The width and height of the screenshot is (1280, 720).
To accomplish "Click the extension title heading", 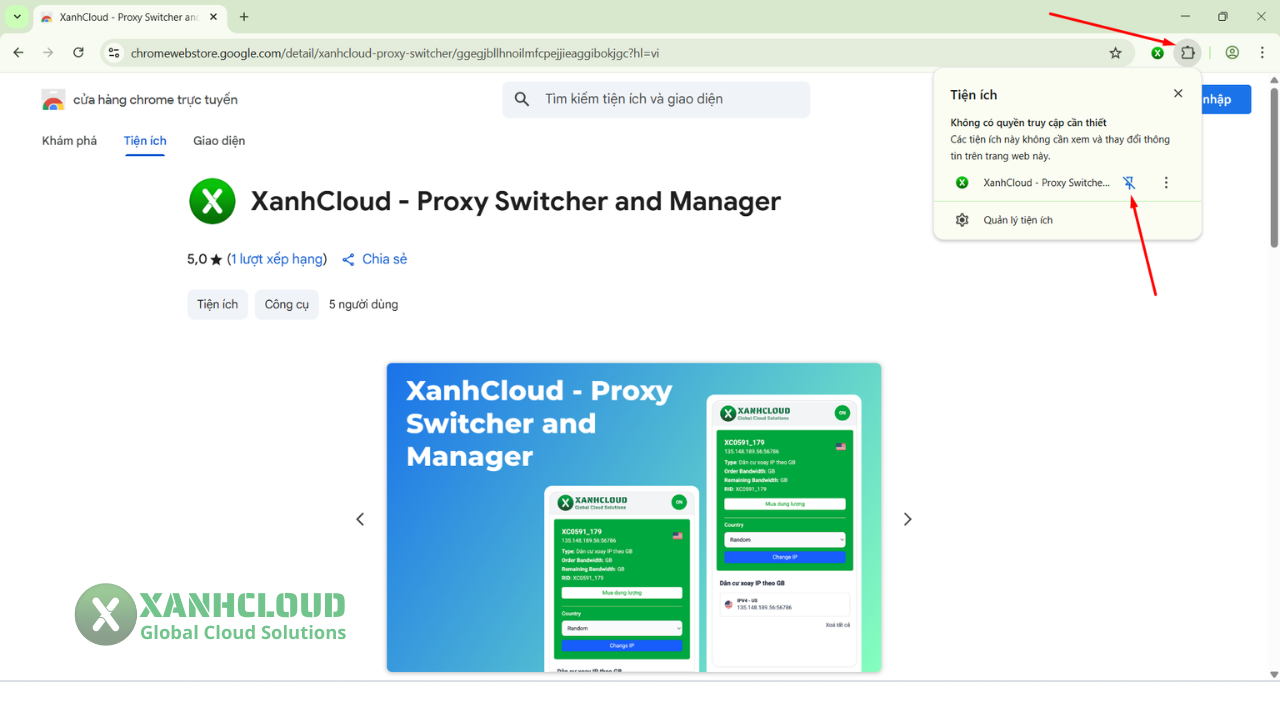I will [515, 201].
